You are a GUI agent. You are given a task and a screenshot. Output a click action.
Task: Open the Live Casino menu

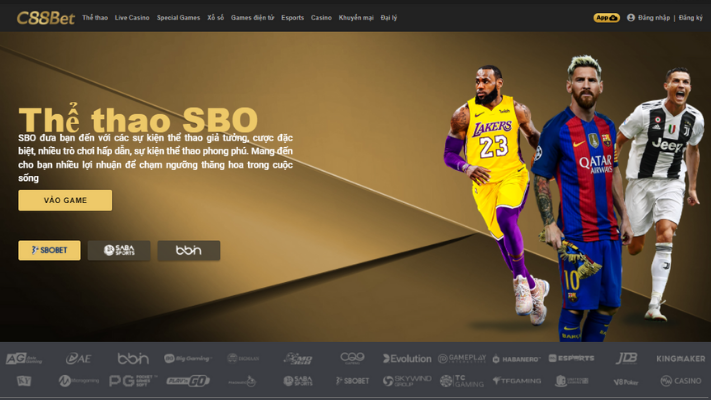click(132, 18)
